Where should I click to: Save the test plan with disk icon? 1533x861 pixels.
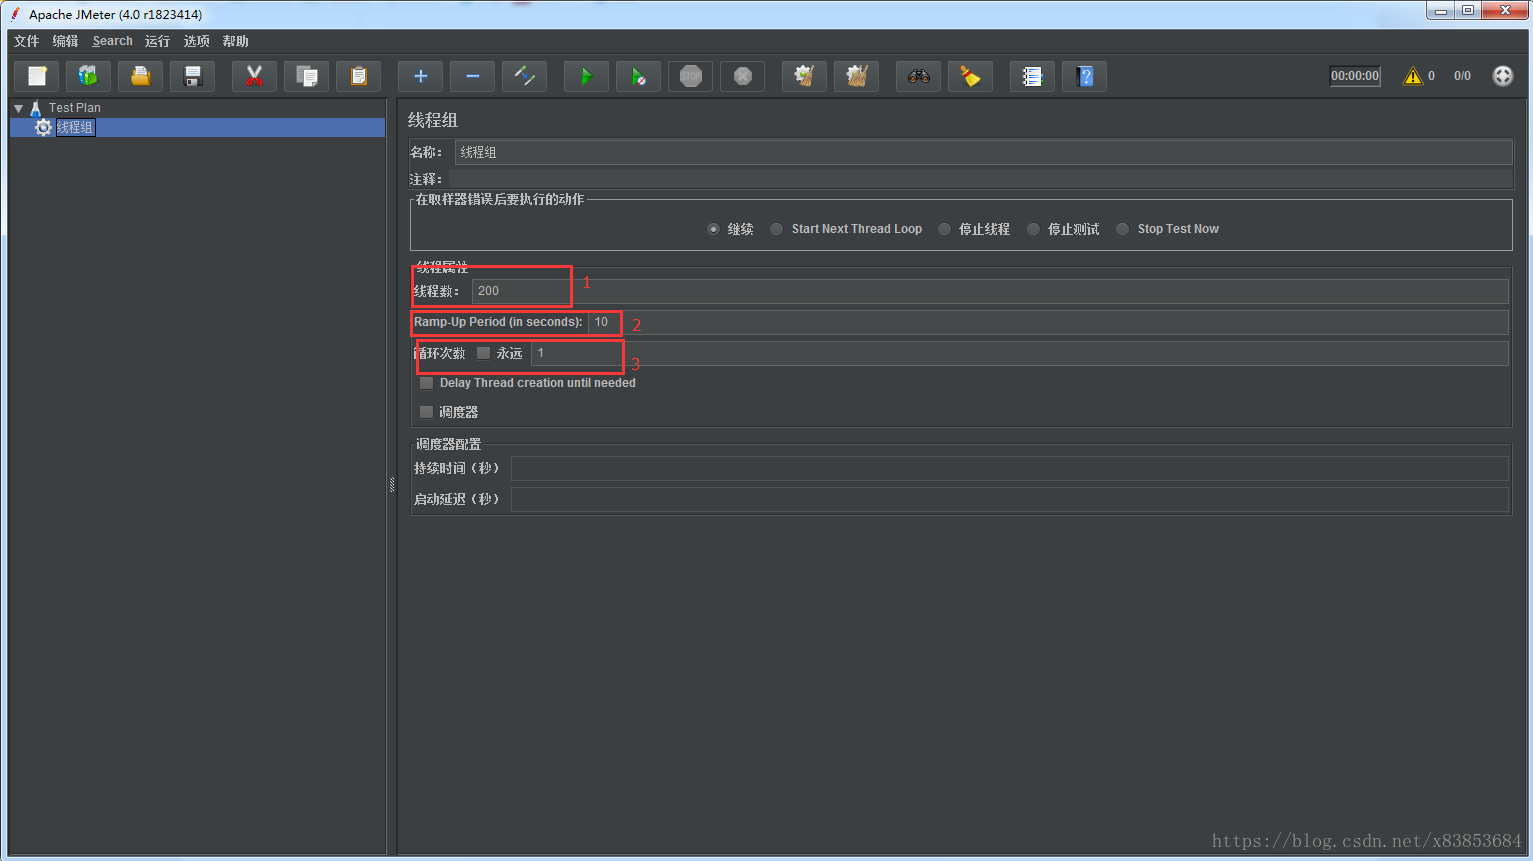point(193,76)
